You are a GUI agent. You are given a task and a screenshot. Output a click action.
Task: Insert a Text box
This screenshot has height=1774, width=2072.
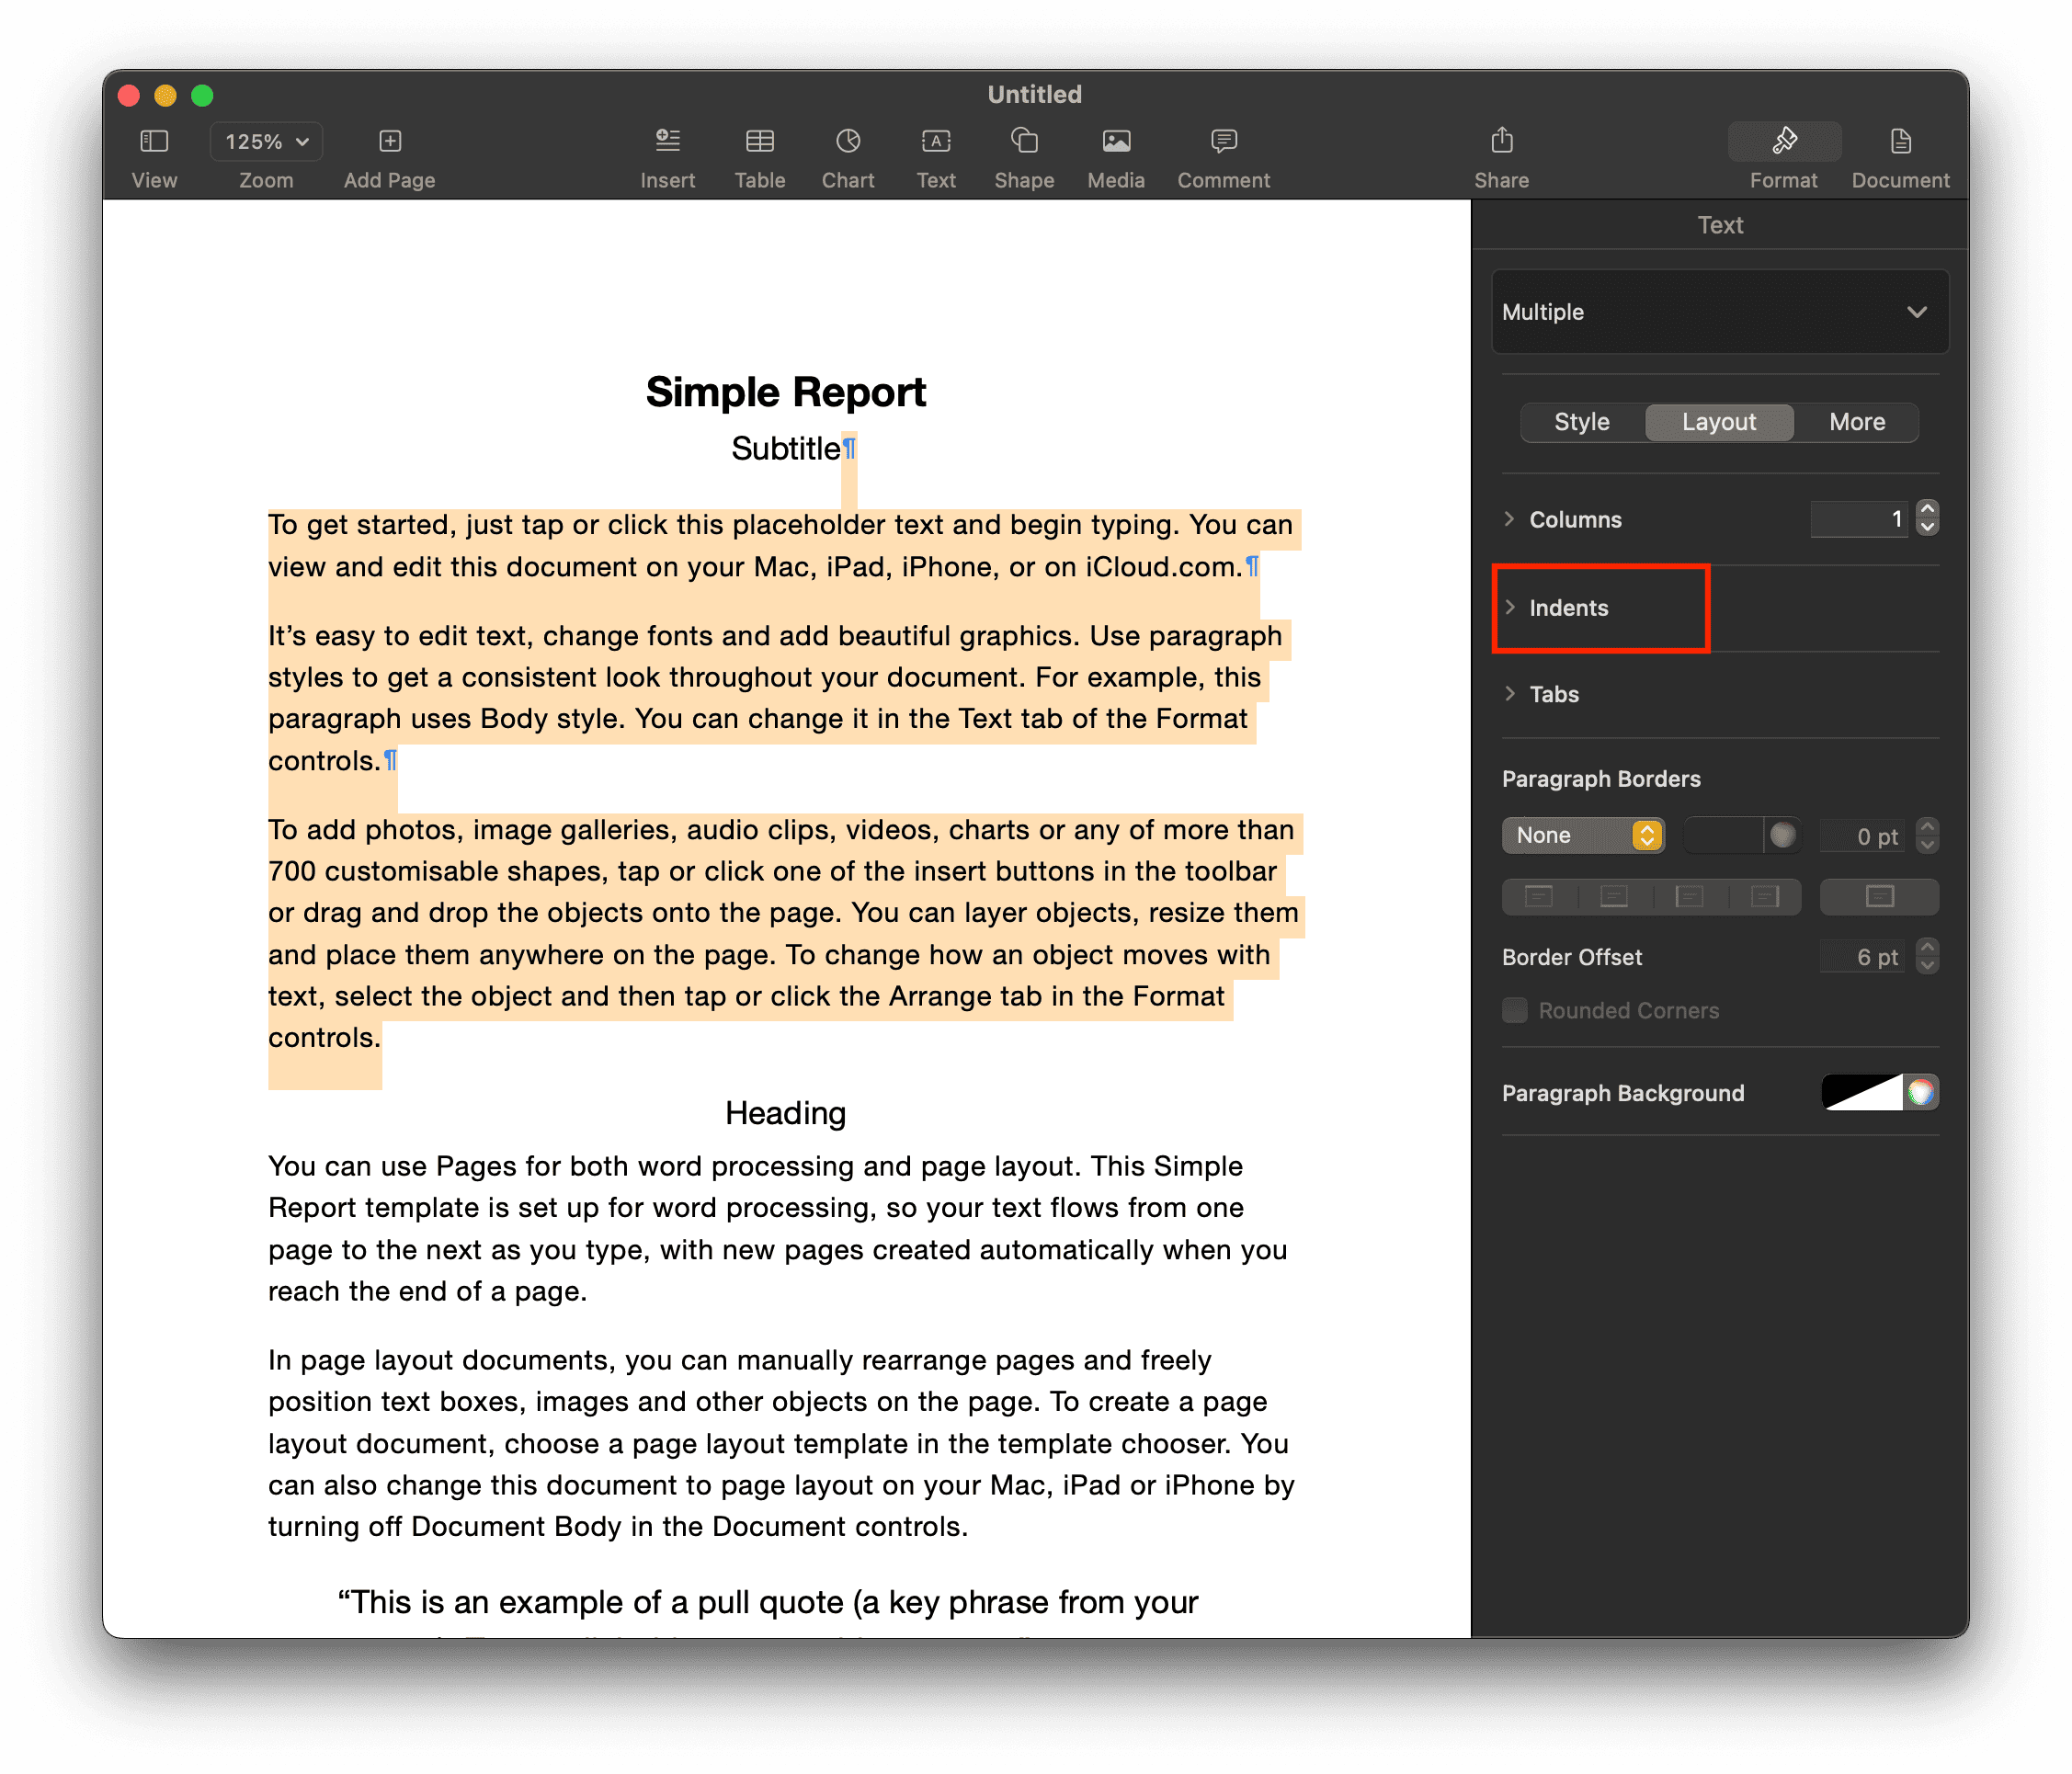936,155
